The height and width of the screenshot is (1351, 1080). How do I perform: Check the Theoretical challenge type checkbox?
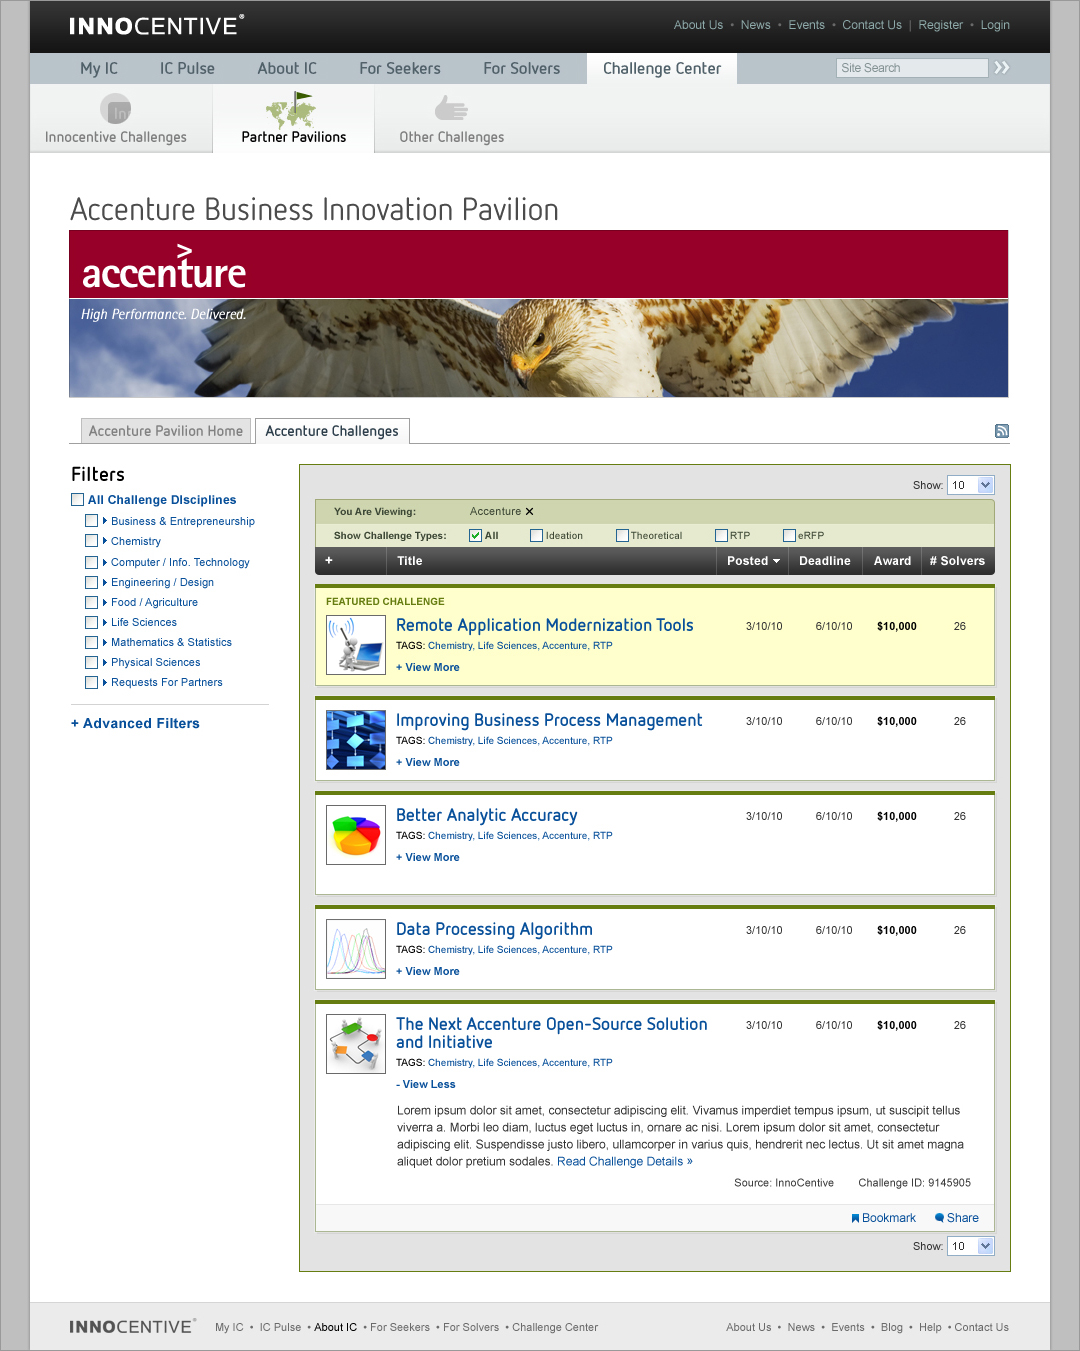coord(622,535)
